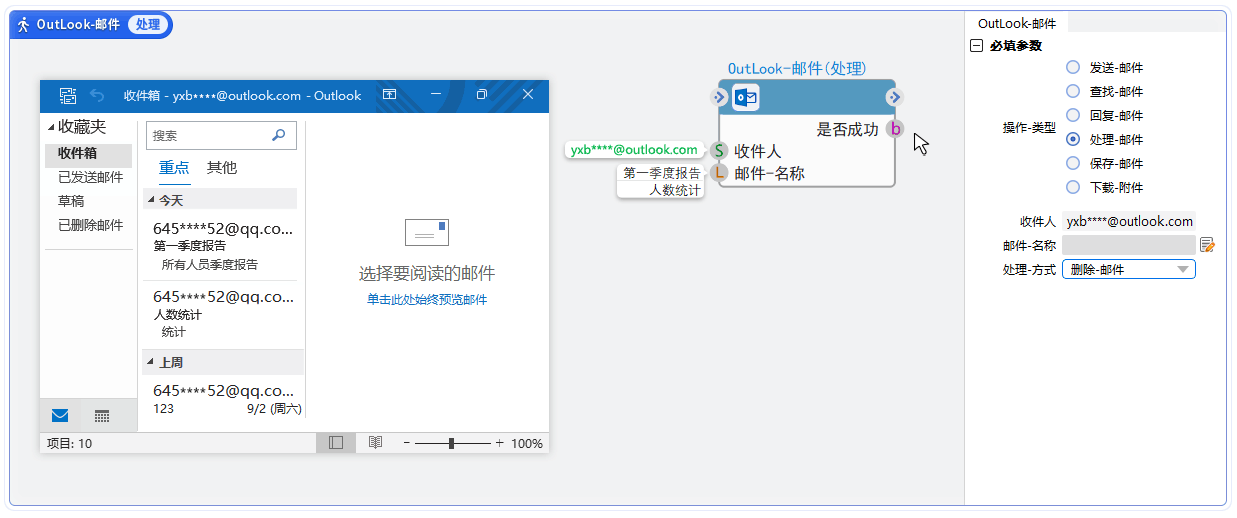Image resolution: width=1237 pixels, height=518 pixels.
Task: Collapse the 收藏夹 folder group
Action: pos(52,128)
